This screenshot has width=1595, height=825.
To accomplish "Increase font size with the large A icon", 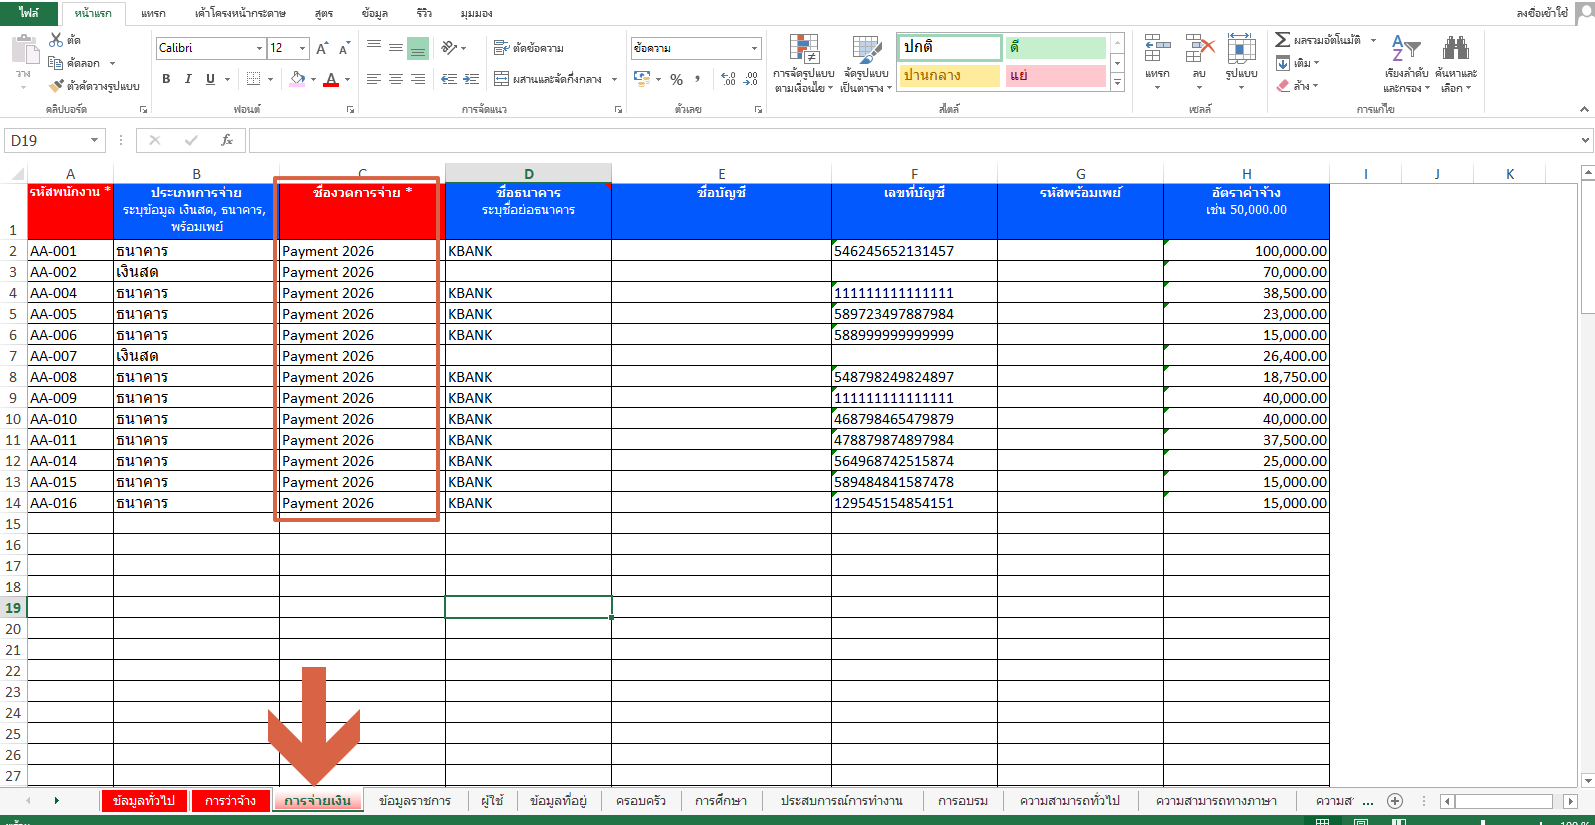I will pos(322,48).
